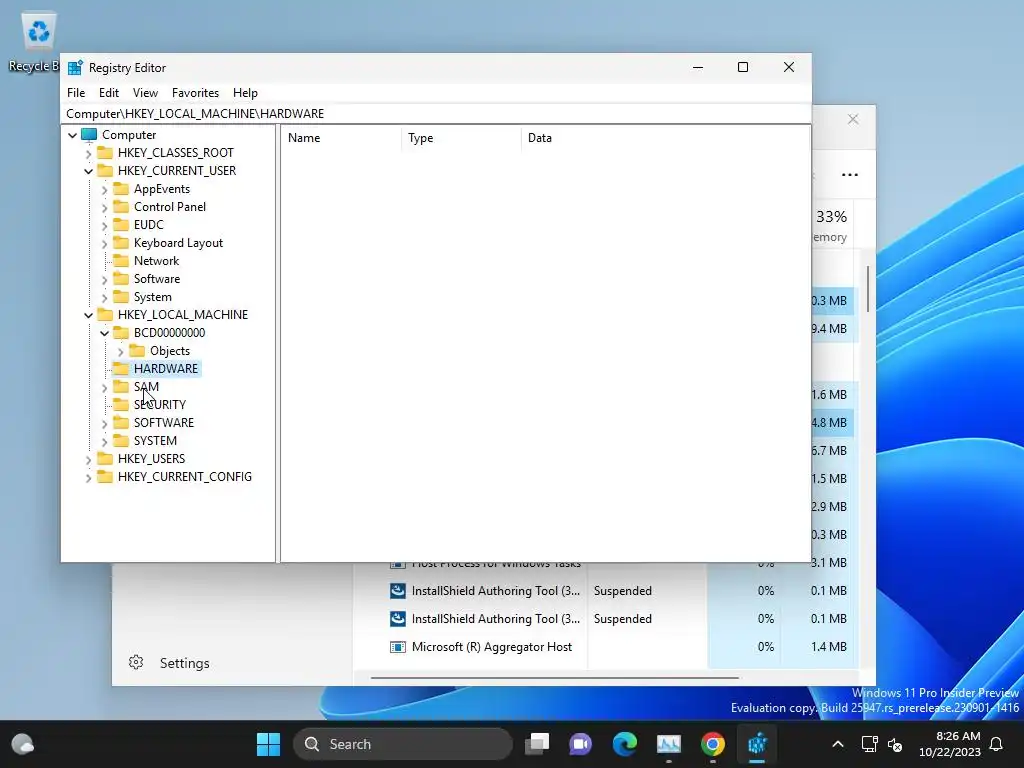This screenshot has width=1024, height=768.
Task: Click the AppEvents folder icon
Action: click(x=121, y=189)
